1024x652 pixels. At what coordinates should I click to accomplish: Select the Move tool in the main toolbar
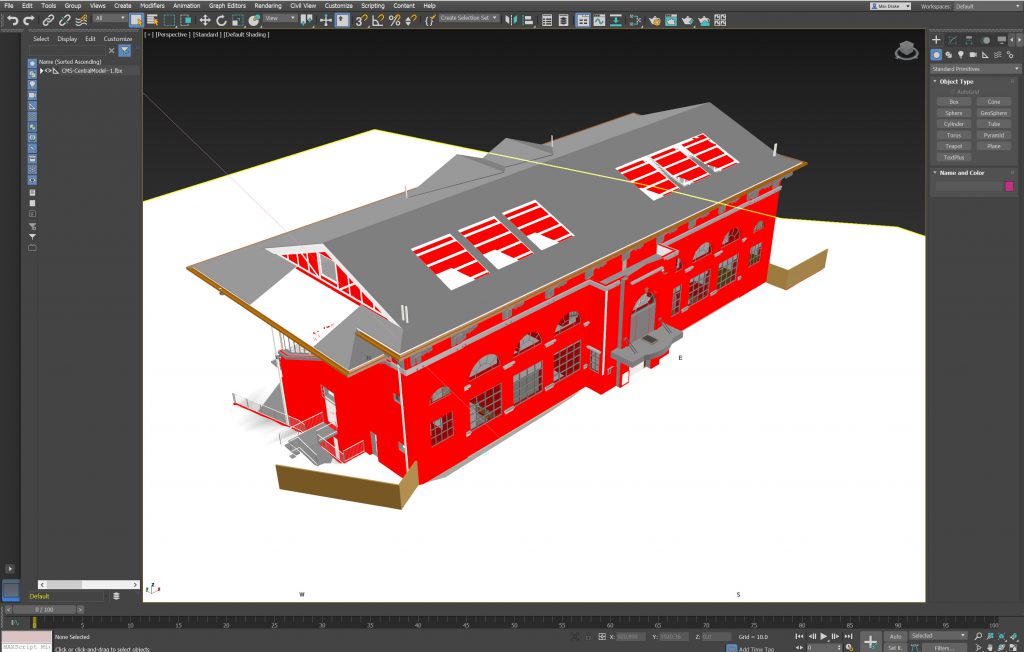point(205,20)
